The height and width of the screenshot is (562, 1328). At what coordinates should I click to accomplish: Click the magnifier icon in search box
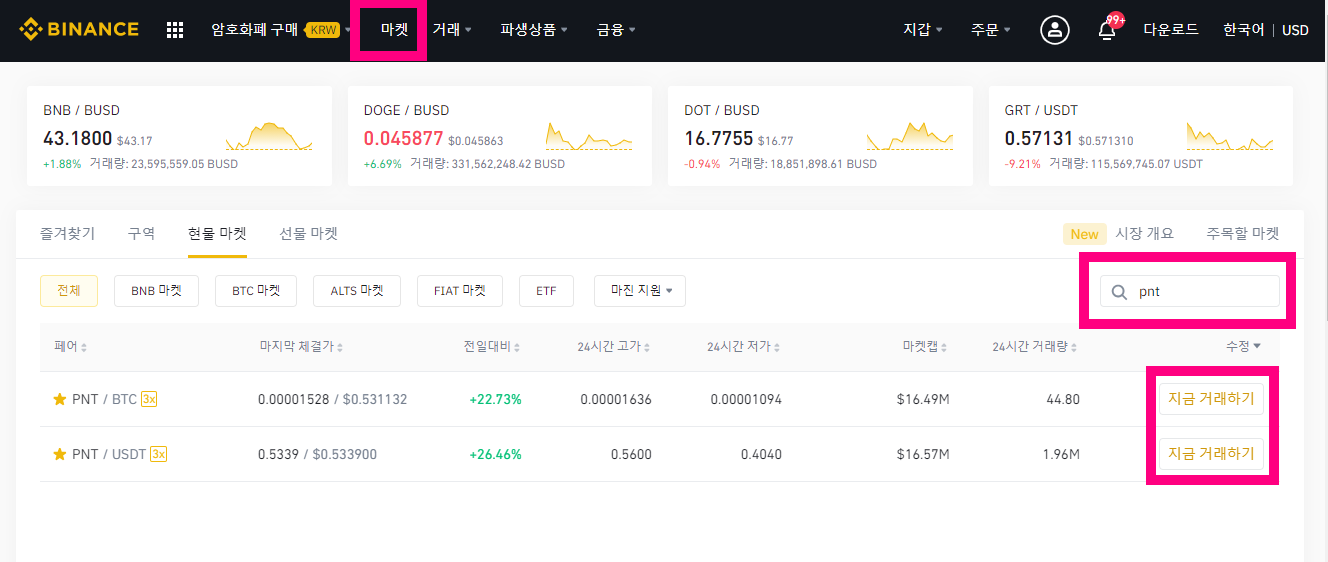click(1119, 292)
